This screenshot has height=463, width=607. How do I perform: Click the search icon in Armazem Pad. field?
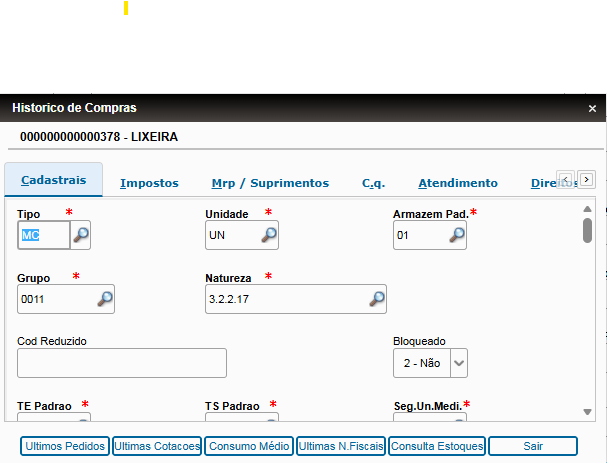click(456, 235)
